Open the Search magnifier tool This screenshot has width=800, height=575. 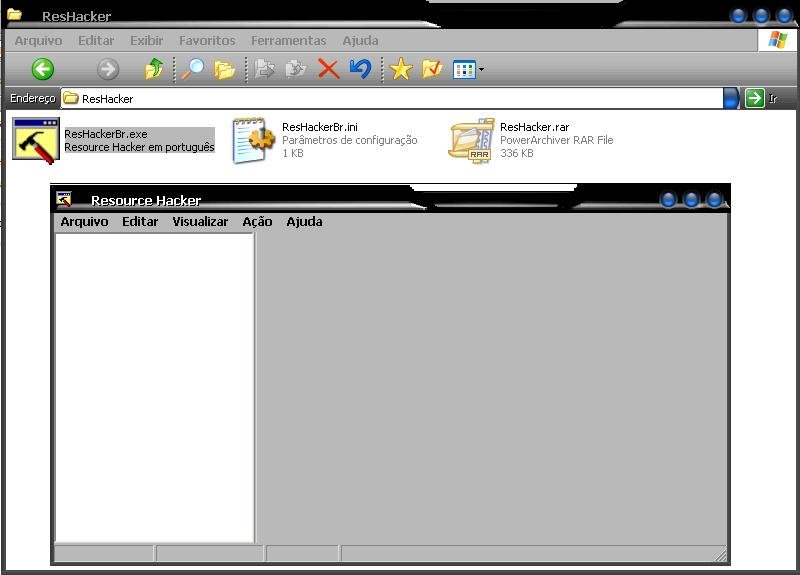coord(190,69)
